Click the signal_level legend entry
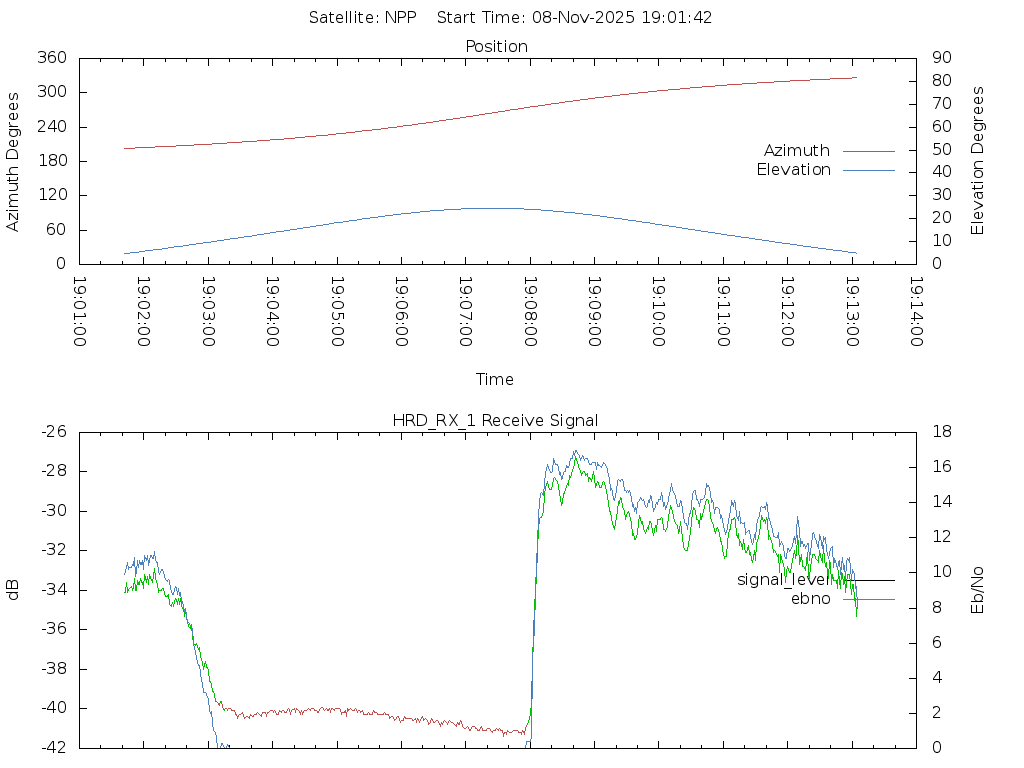Image resolution: width=1024 pixels, height=768 pixels. (783, 580)
